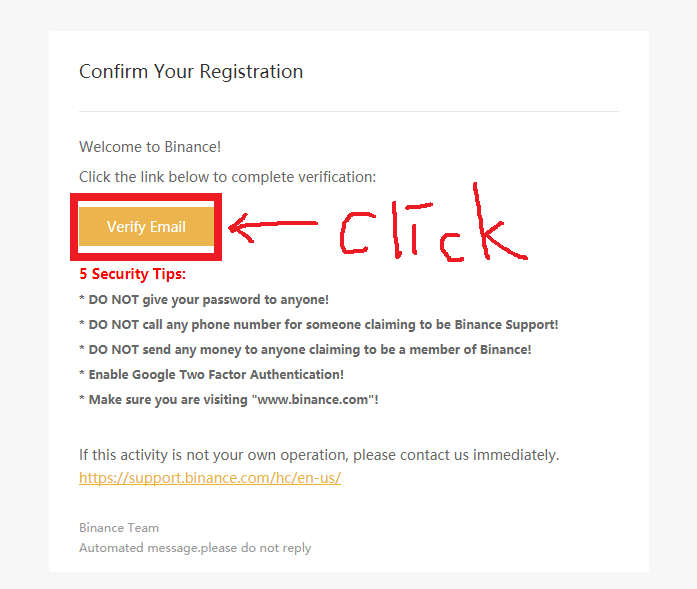
Task: Click the Verify Email button
Action: click(146, 227)
